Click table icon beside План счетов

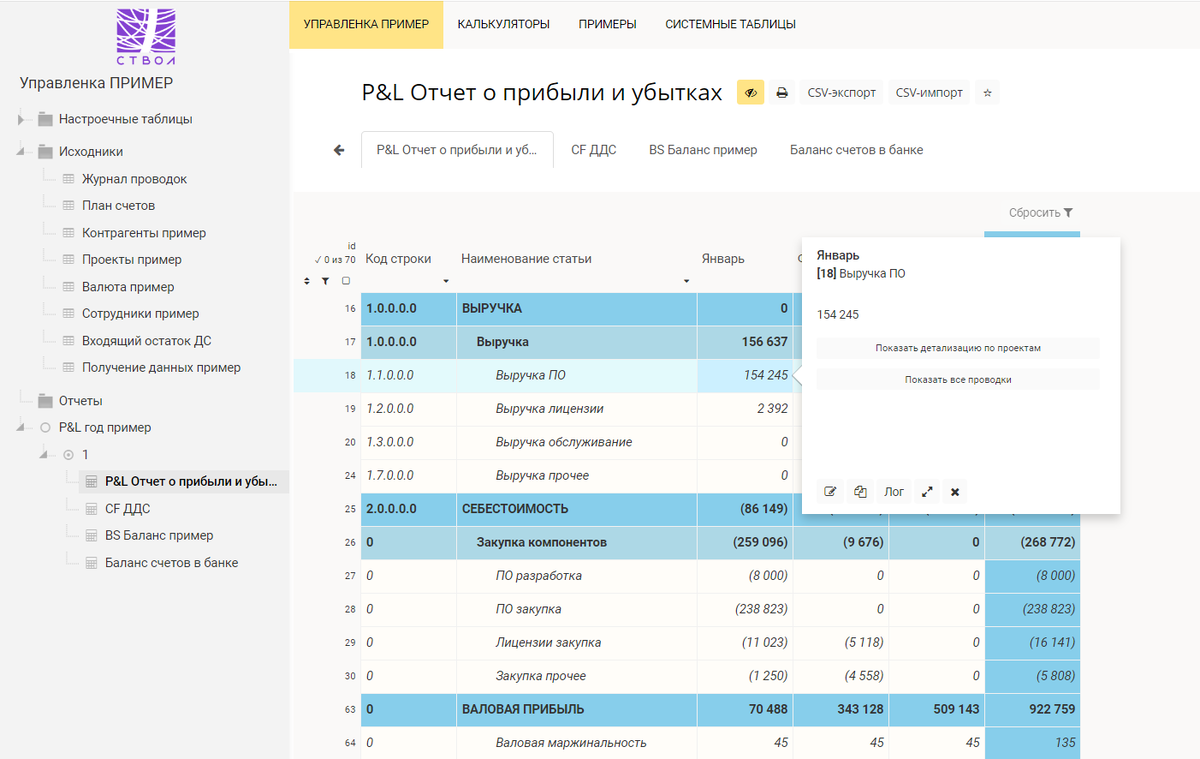tap(68, 206)
